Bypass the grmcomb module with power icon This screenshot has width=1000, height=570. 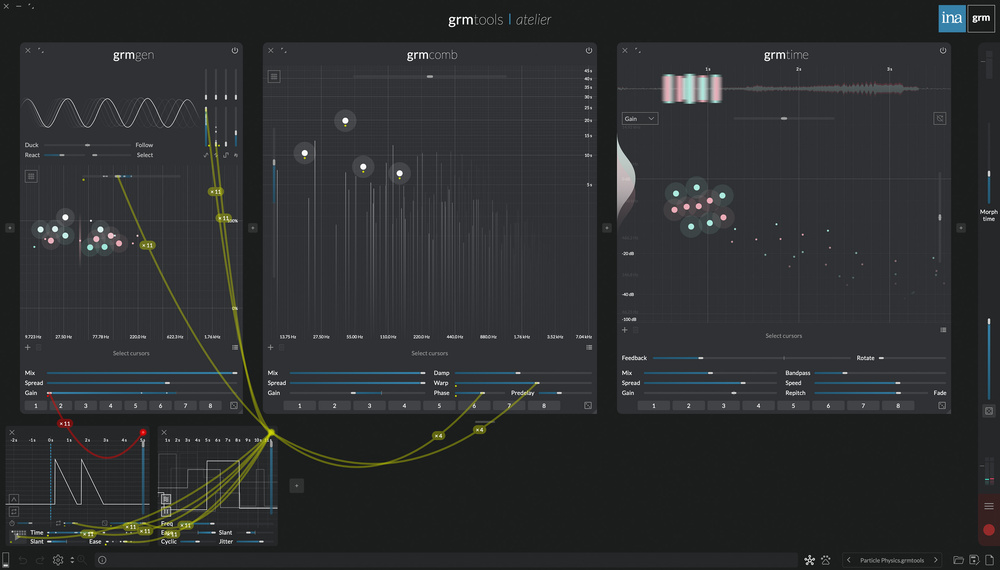589,50
